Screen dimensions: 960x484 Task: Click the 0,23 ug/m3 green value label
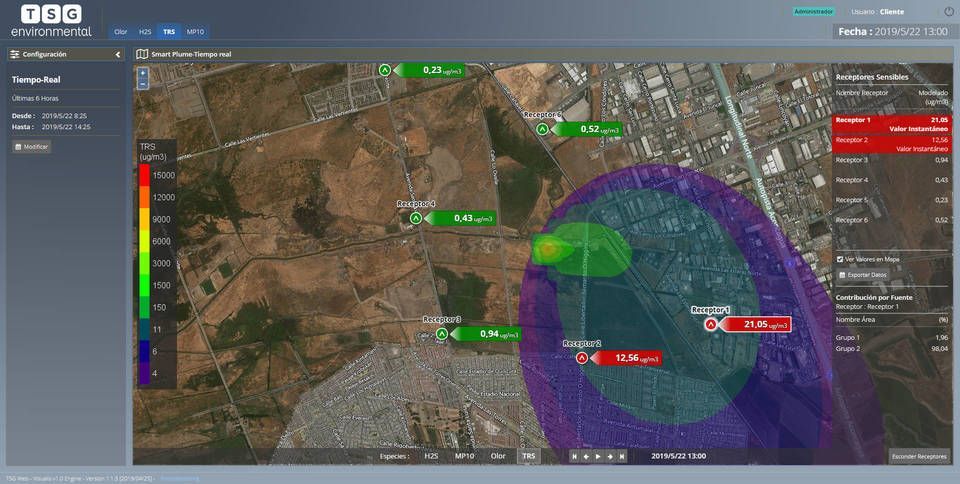coord(429,70)
